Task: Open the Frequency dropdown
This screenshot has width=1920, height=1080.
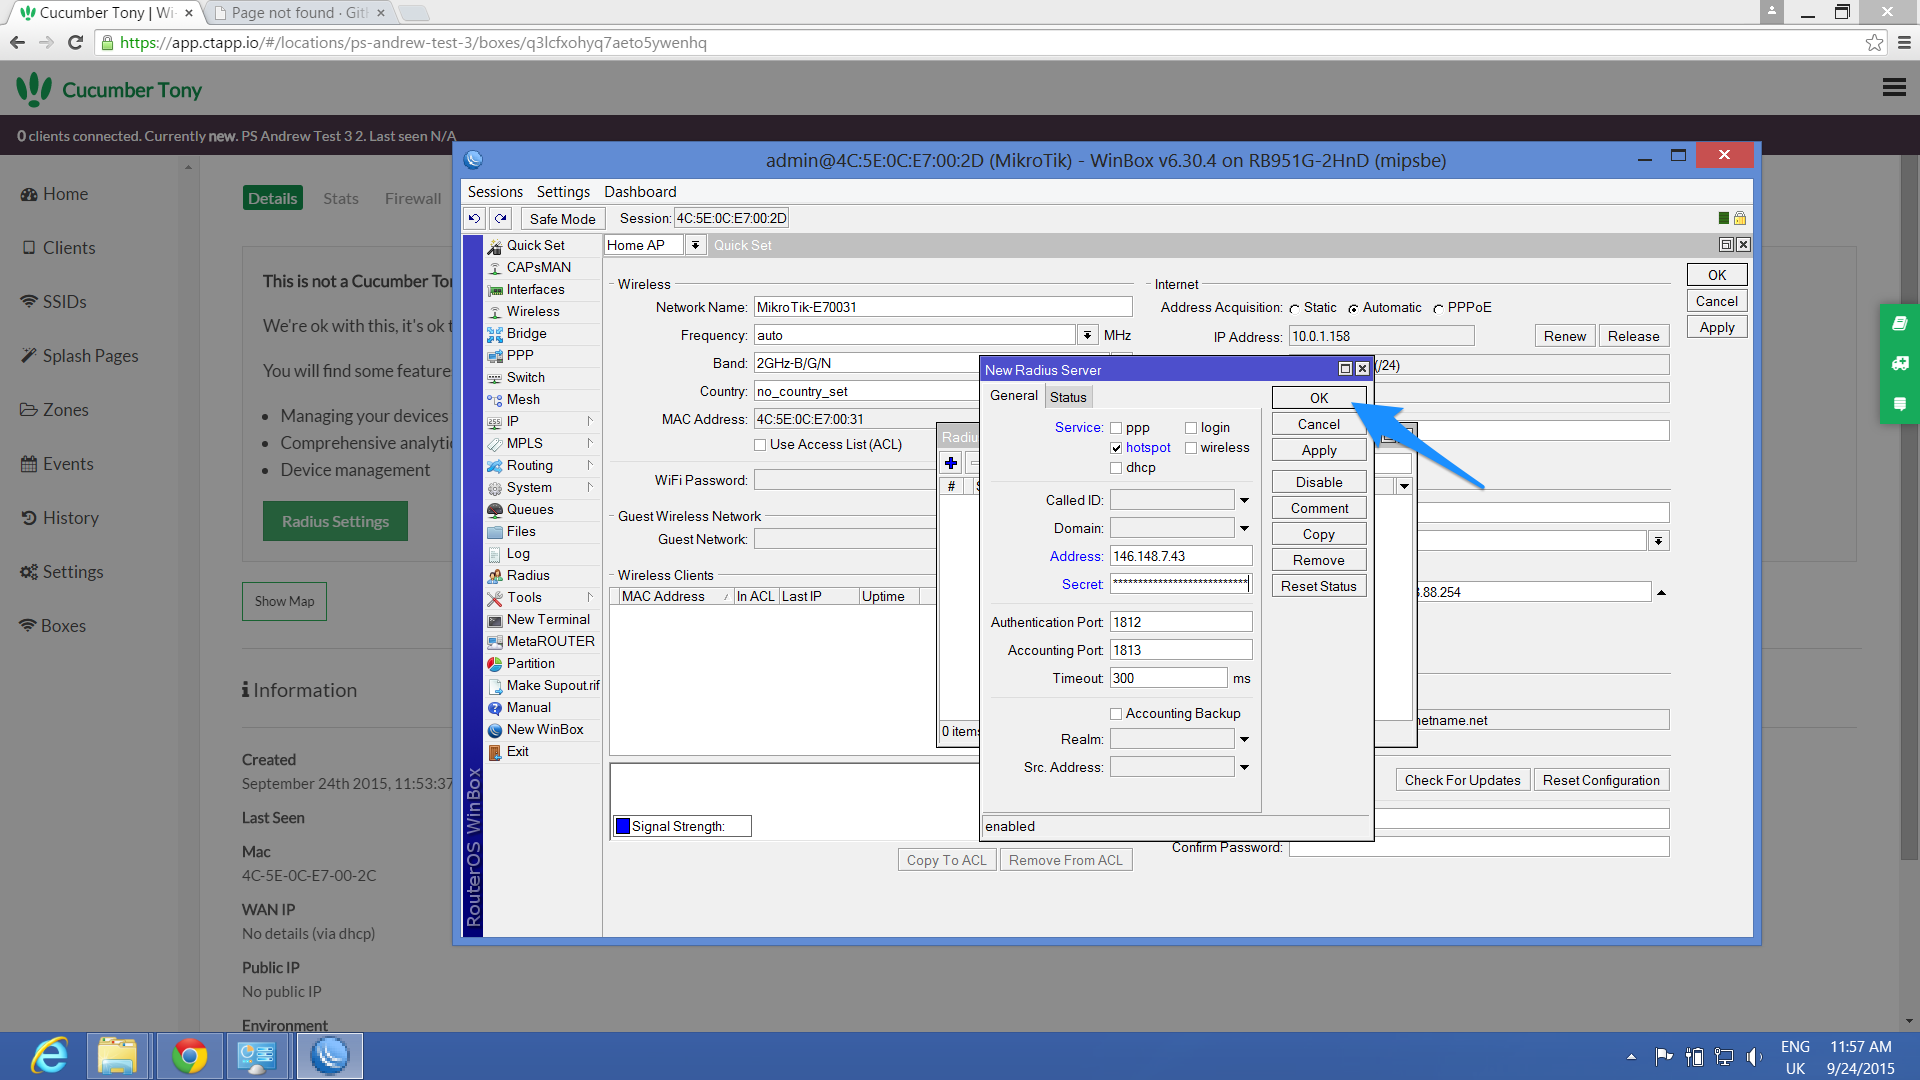Action: [x=1087, y=335]
